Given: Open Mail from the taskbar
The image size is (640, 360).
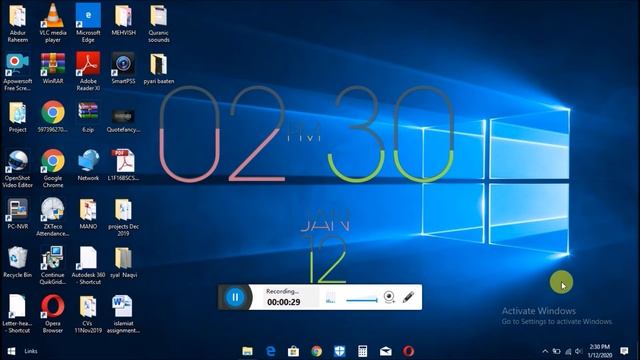Looking at the screenshot, I should (385, 351).
